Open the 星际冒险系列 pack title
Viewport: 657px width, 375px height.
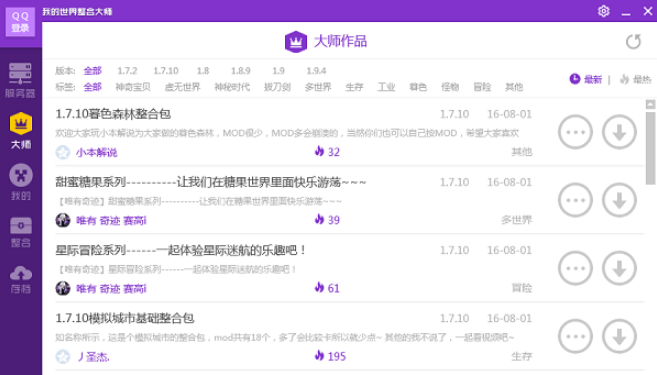181,250
